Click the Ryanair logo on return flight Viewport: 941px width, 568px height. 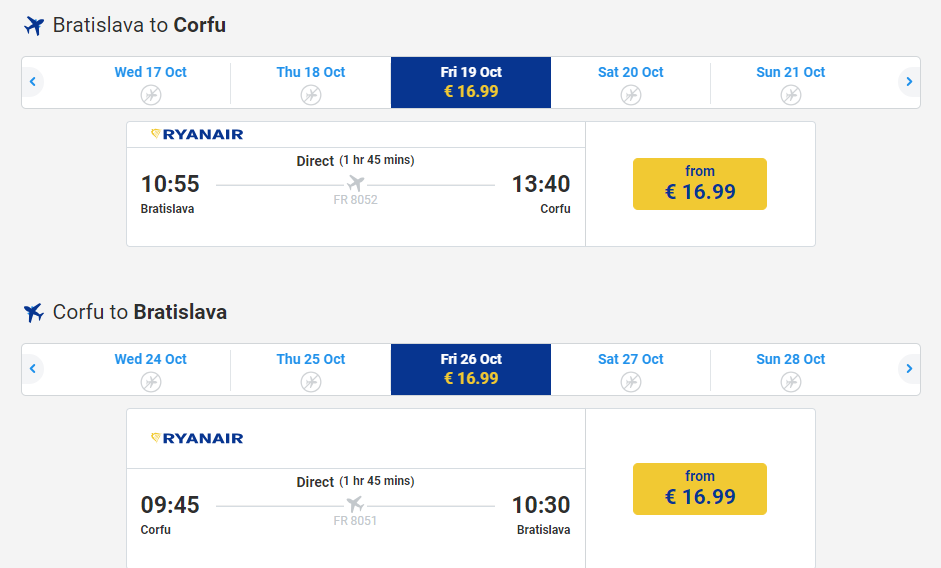pos(197,438)
